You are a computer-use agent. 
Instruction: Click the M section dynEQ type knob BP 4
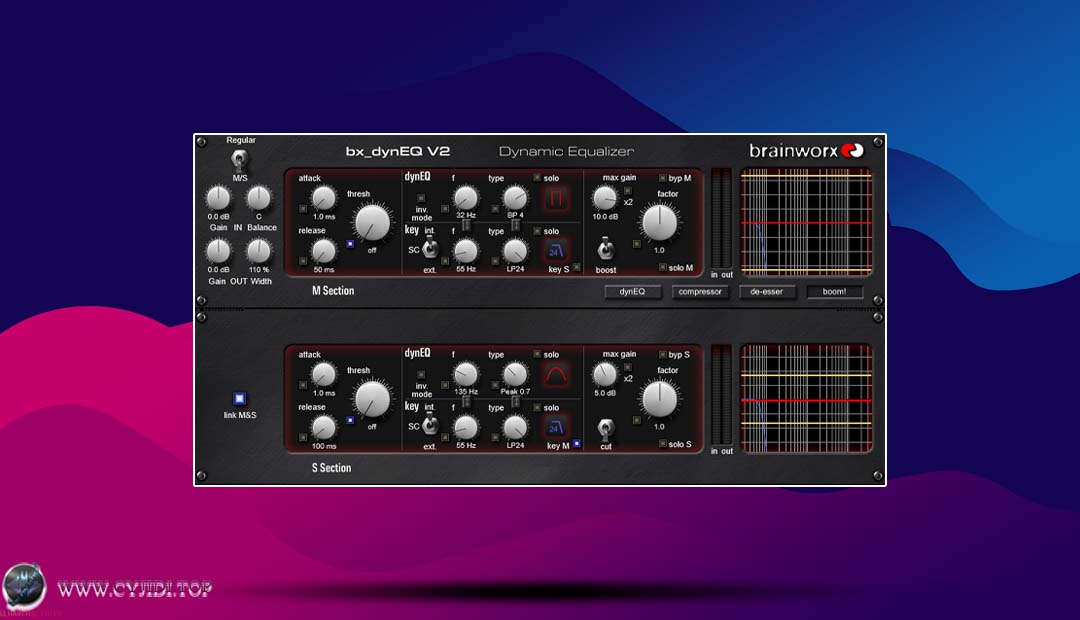515,198
